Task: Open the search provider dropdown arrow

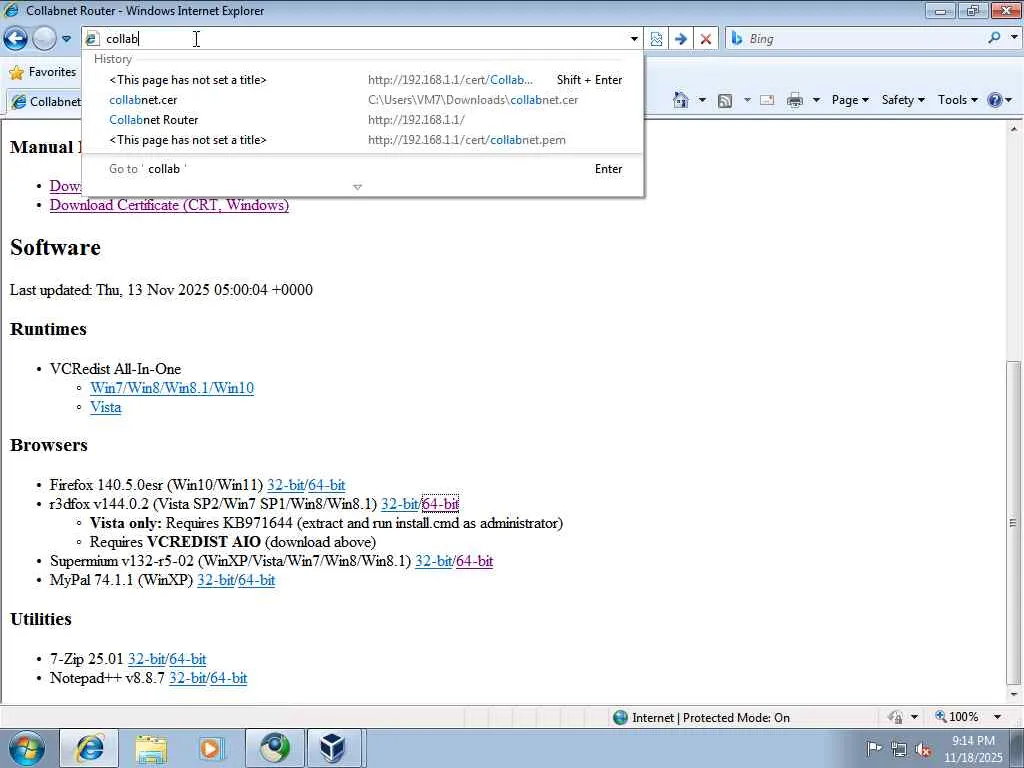Action: tap(1014, 37)
